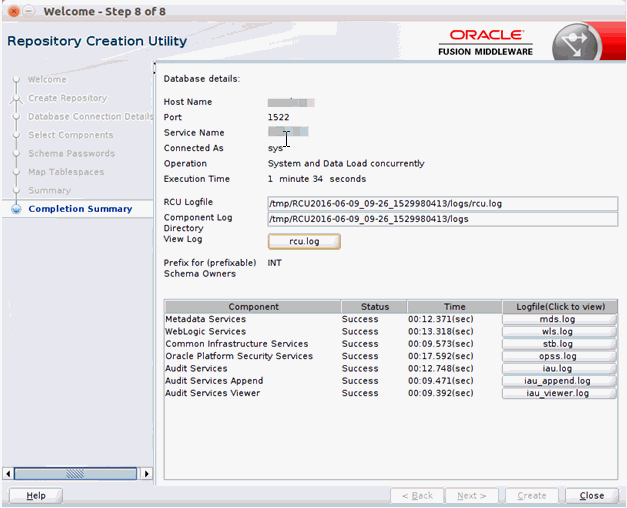Click the Execution Time value text
Viewport: 627px width, 508px height.
pyautogui.click(x=317, y=179)
